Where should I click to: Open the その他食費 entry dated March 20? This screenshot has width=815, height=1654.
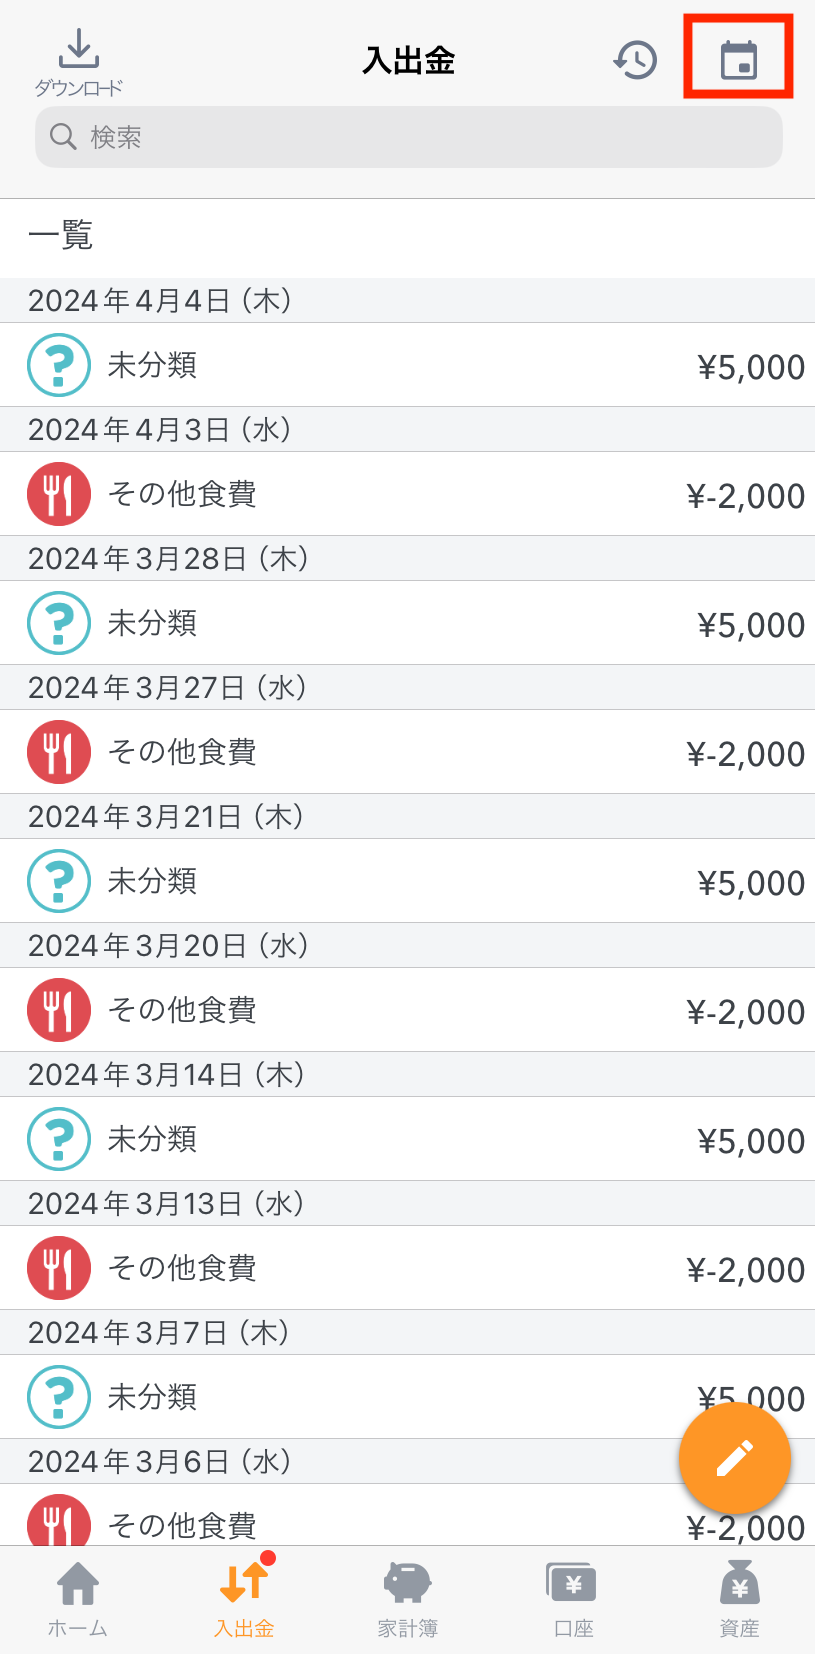pyautogui.click(x=407, y=1010)
